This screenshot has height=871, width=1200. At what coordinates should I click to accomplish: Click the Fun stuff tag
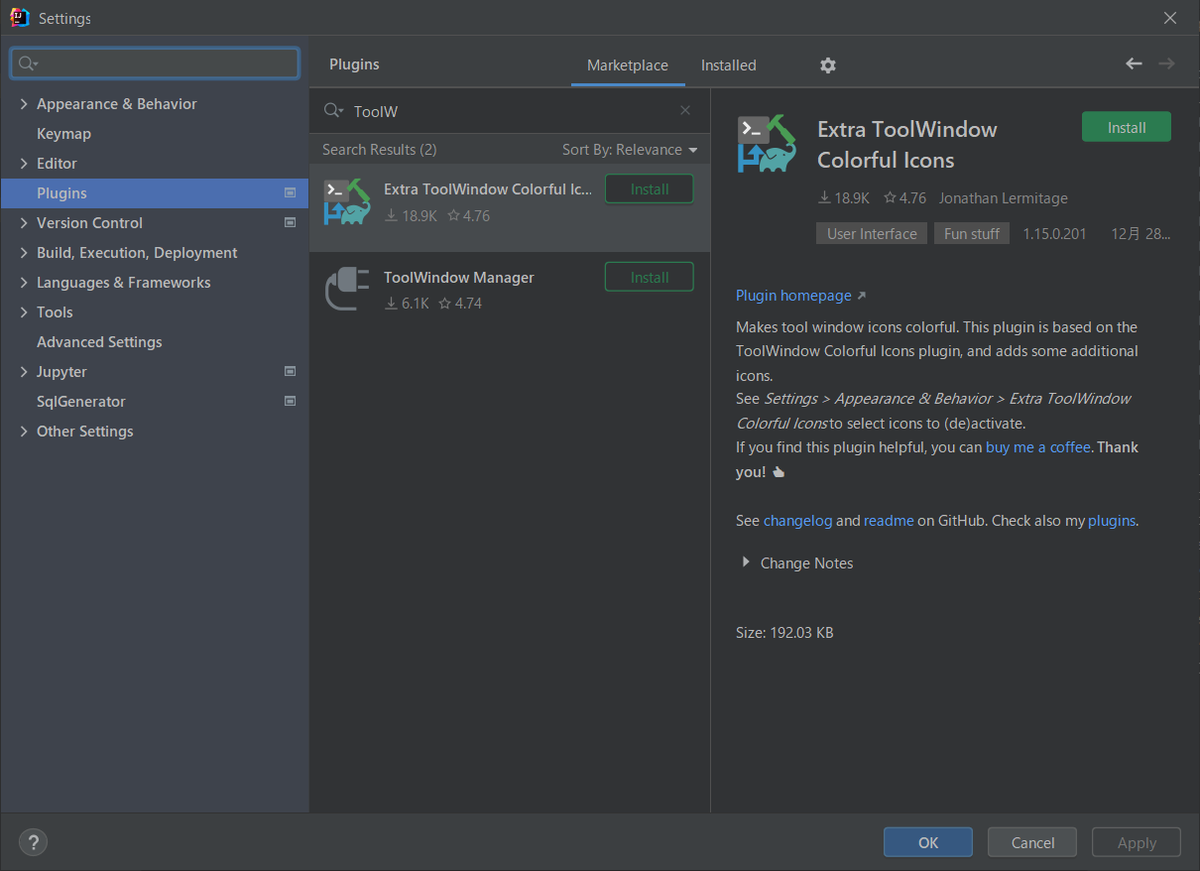972,233
